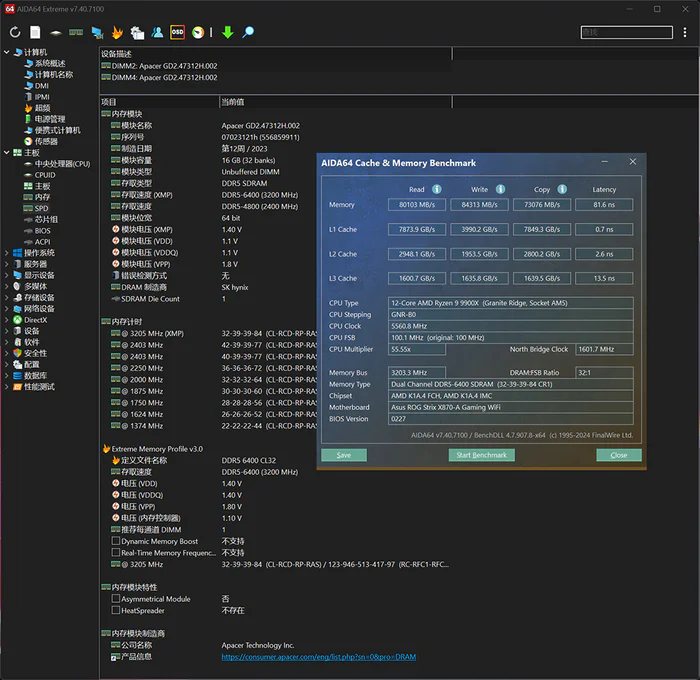Click the info icon next to Write
Viewport: 700px width, 680px height.
tap(500, 189)
